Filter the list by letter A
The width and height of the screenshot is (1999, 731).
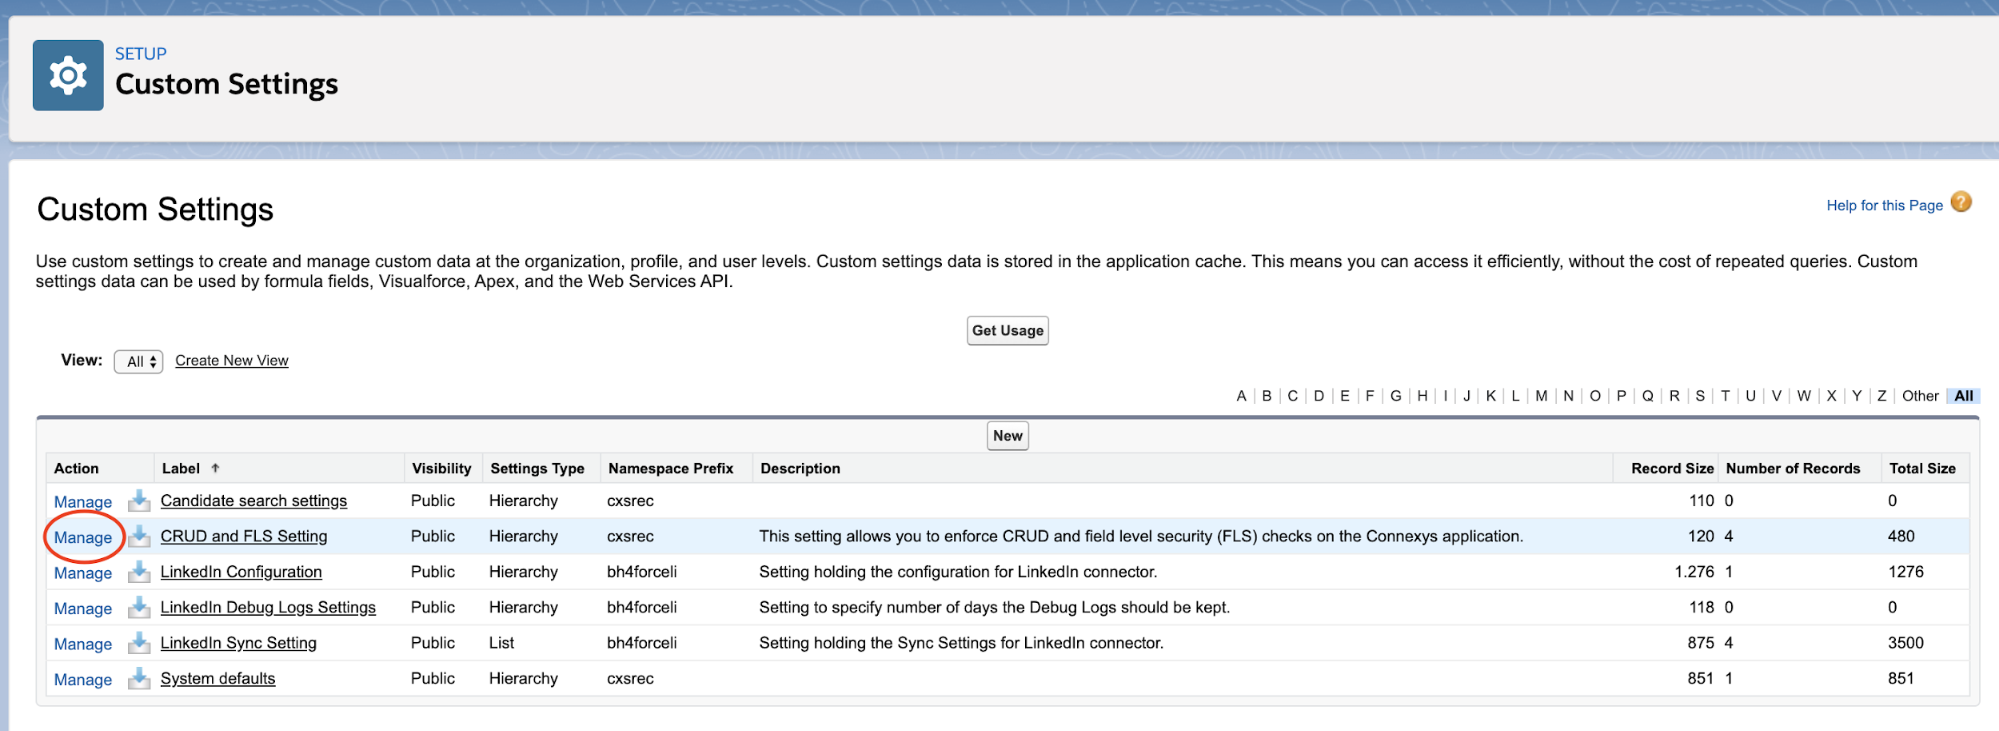[1241, 396]
